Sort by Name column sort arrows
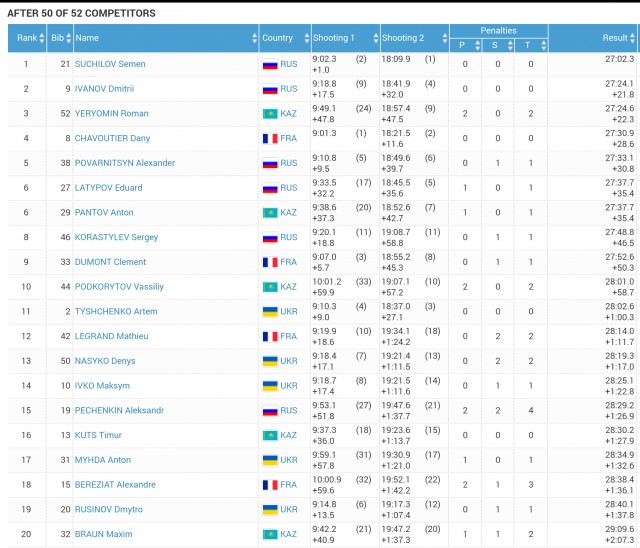Screen dimensions: 640x548 click(x=255, y=38)
